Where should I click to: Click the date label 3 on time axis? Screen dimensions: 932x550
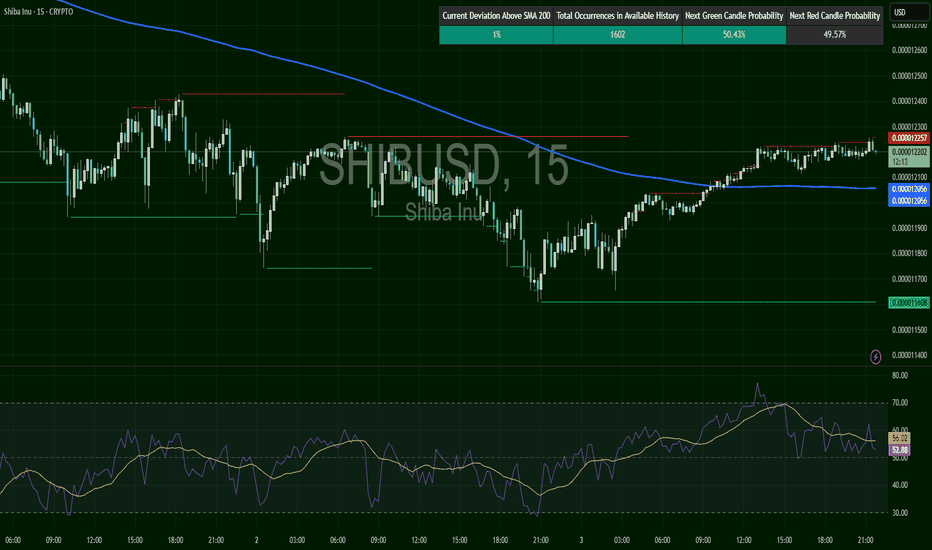click(581, 540)
